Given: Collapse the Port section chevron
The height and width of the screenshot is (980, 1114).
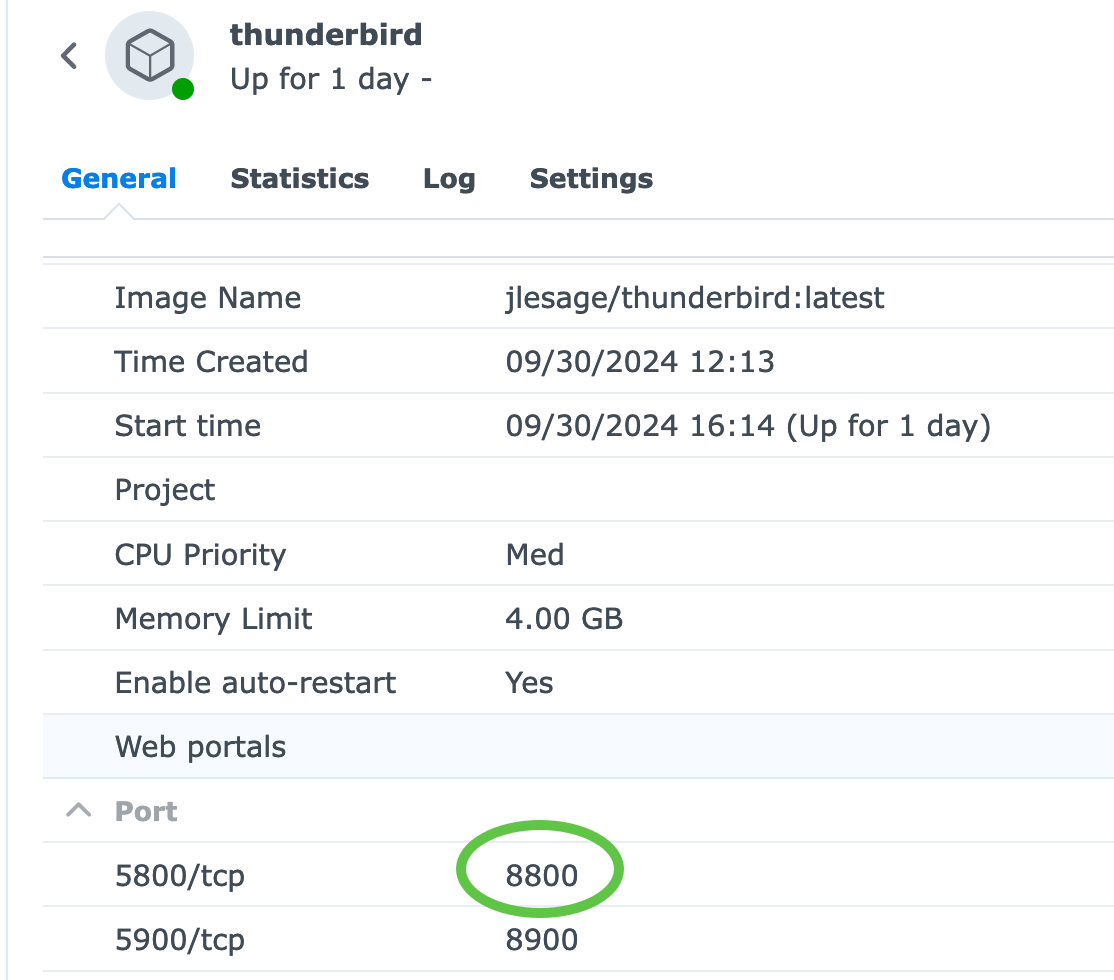Looking at the screenshot, I should 79,810.
